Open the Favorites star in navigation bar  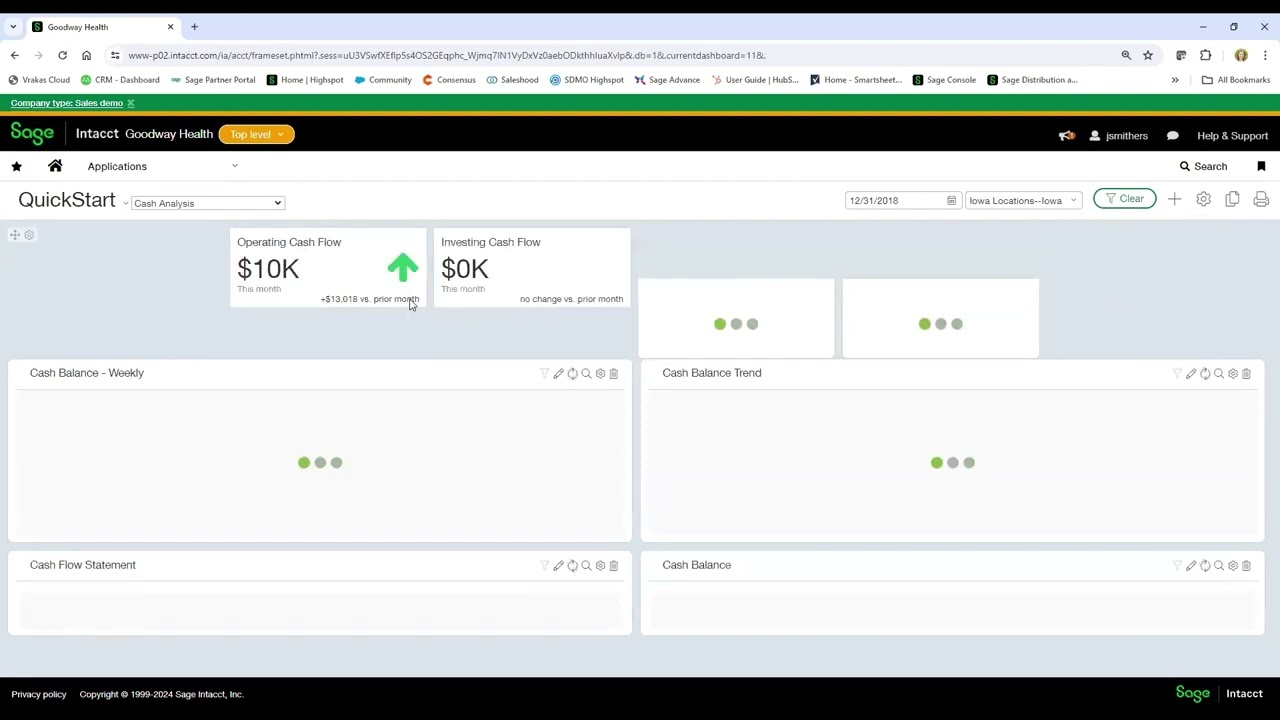pos(16,166)
